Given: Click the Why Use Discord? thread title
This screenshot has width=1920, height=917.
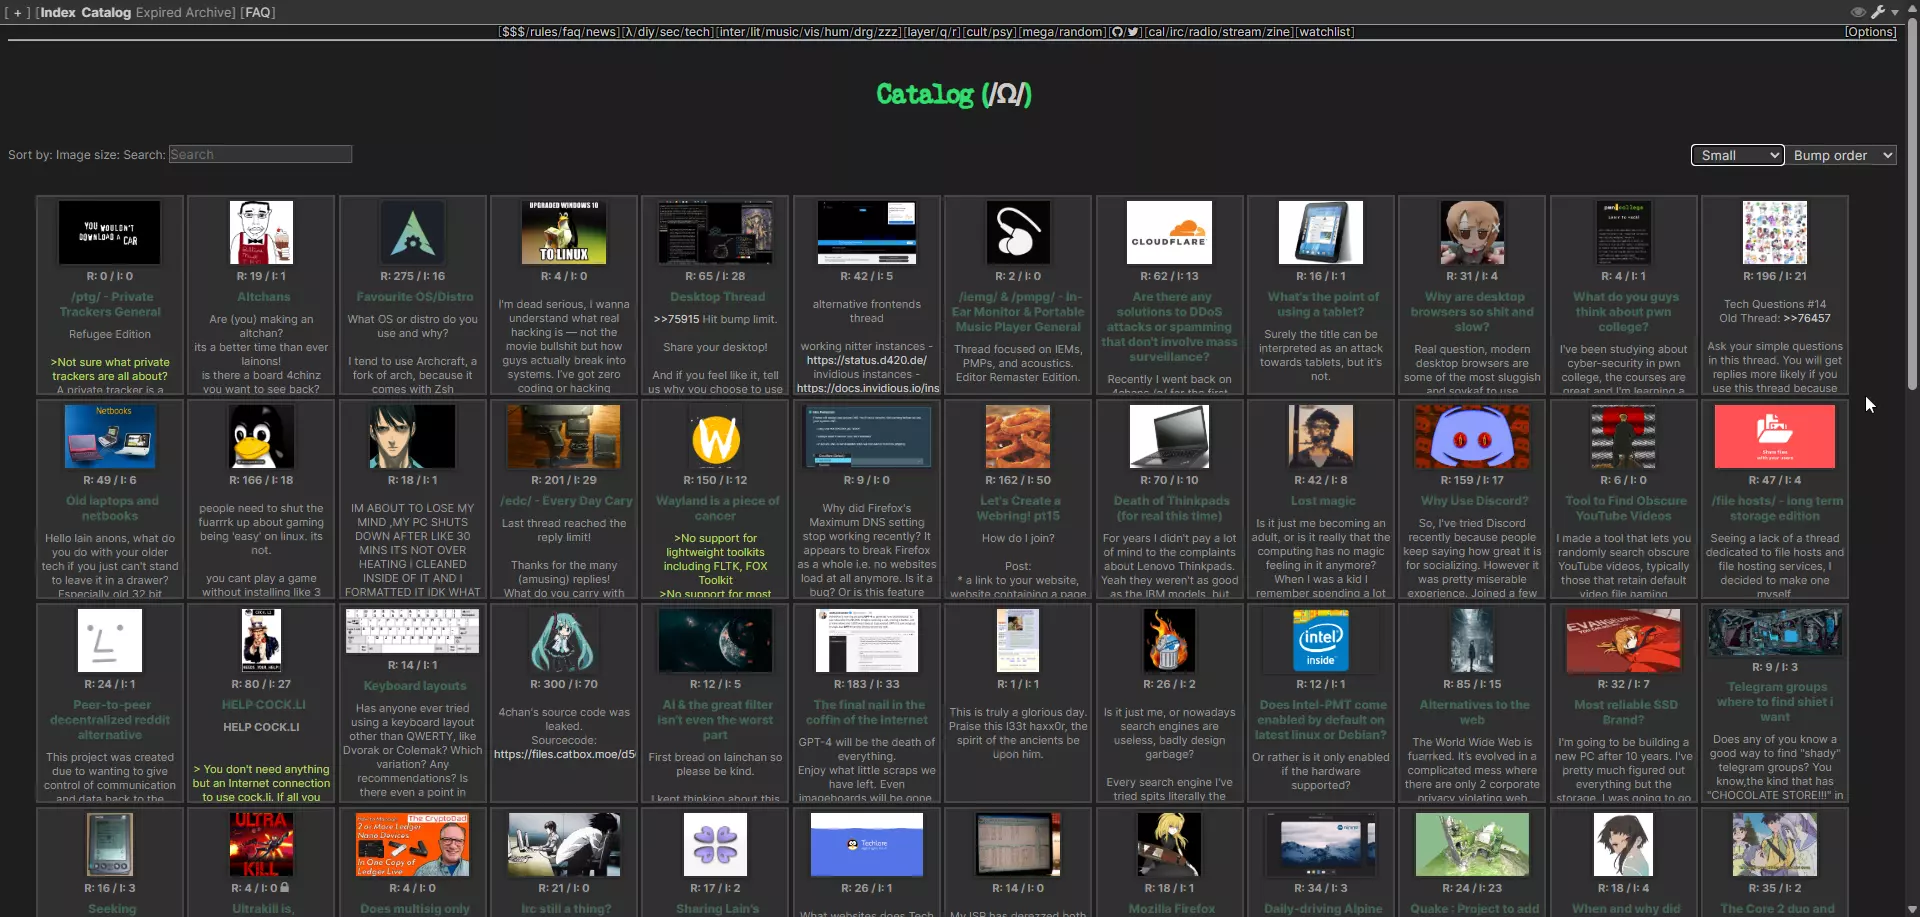Looking at the screenshot, I should [x=1474, y=501].
